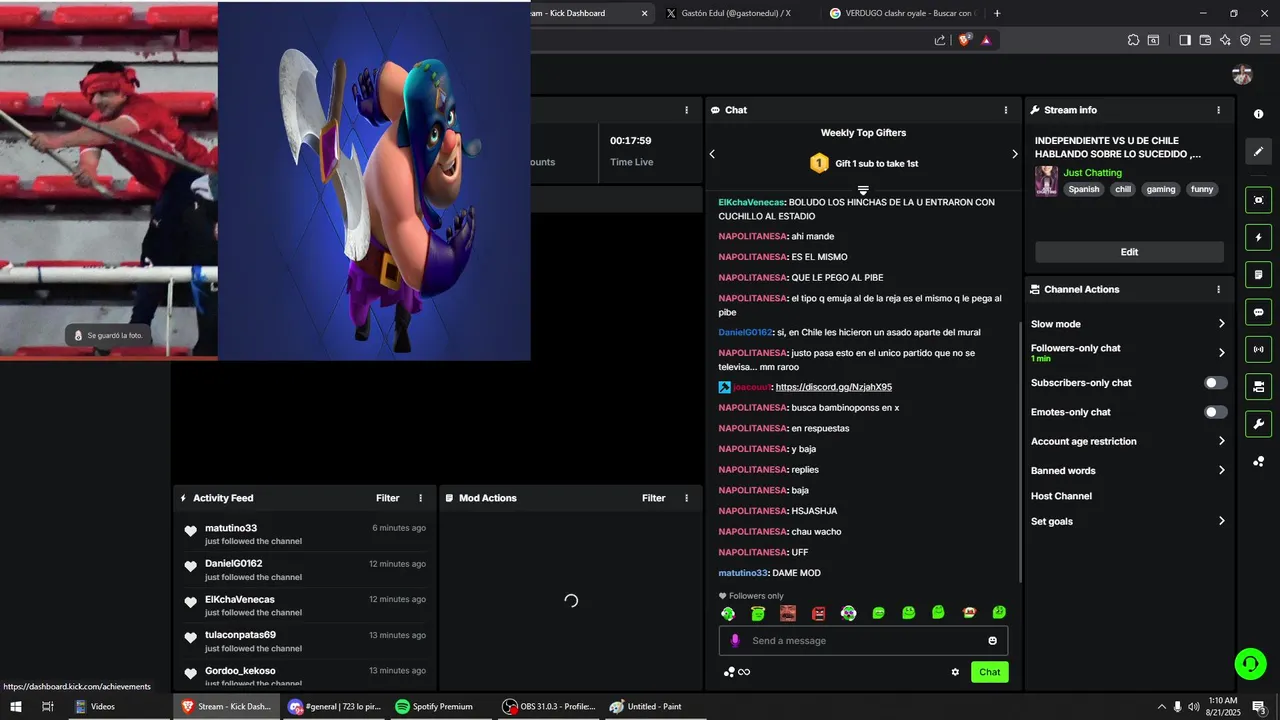Select the first green emote in quick row
The image size is (1280, 720).
coord(728,613)
